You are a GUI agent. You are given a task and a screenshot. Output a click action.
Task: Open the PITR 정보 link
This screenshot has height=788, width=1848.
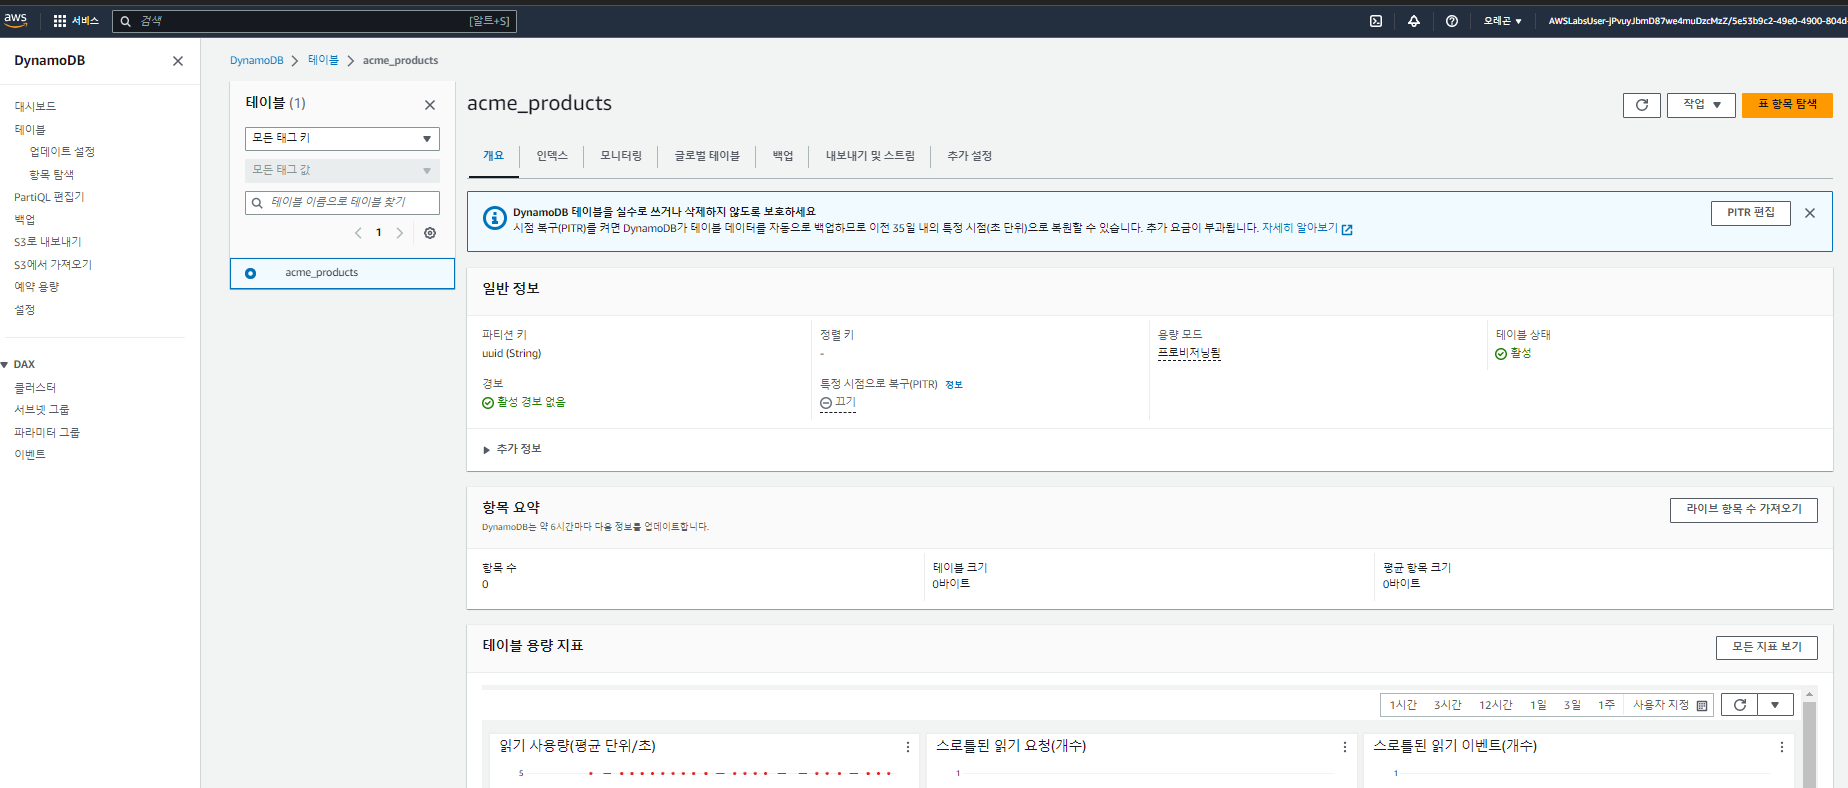pyautogui.click(x=954, y=385)
